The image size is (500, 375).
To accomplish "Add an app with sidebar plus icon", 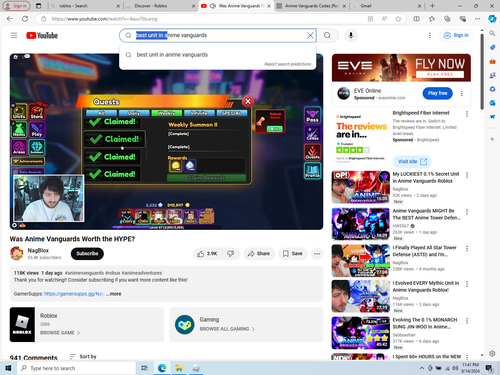I will 492,139.
